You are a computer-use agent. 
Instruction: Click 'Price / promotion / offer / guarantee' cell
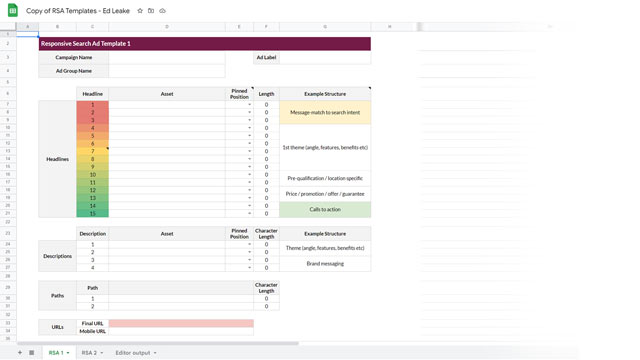(x=325, y=194)
